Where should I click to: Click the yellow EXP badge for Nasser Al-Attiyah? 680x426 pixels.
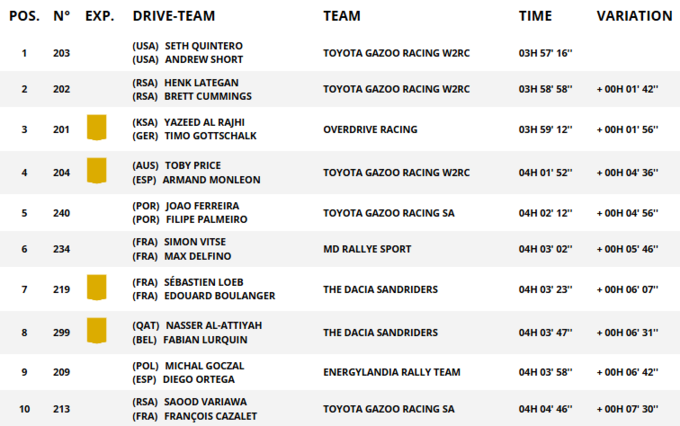pyautogui.click(x=97, y=331)
